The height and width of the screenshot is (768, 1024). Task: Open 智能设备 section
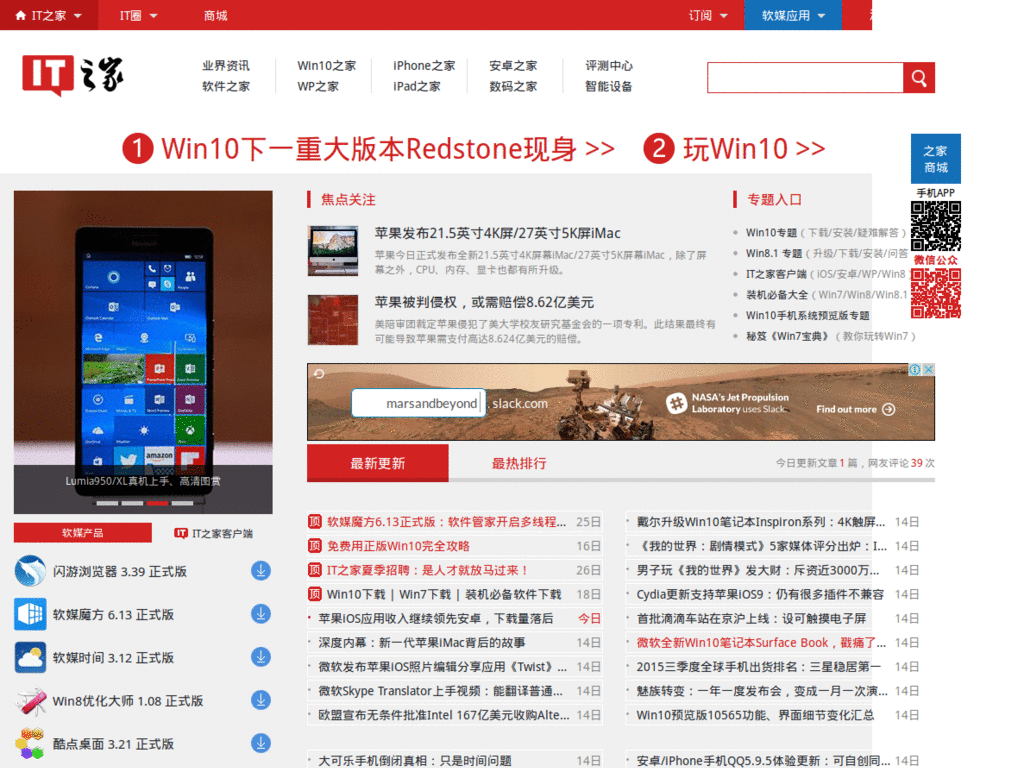pyautogui.click(x=609, y=87)
